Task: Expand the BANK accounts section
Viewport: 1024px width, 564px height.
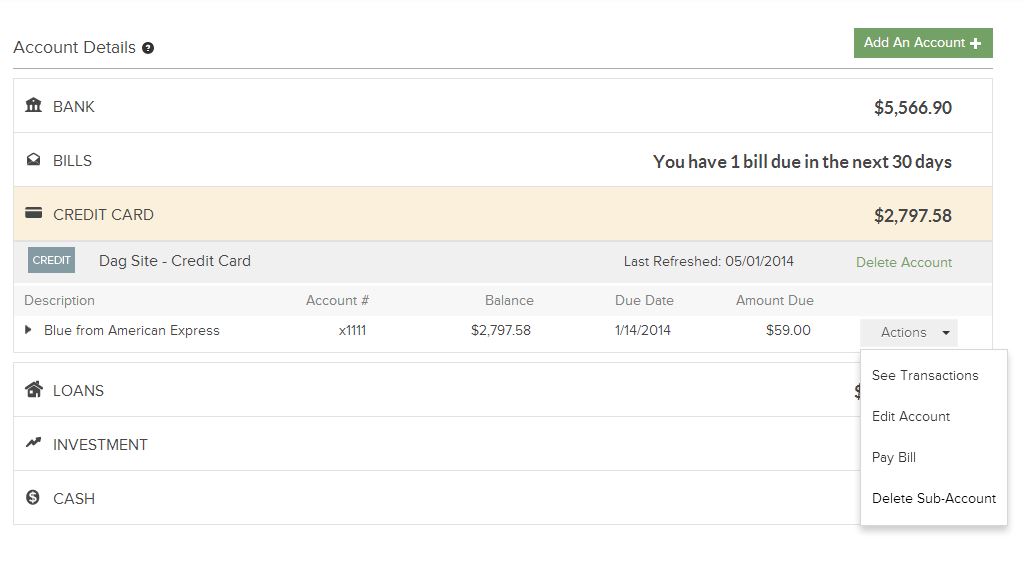Action: pos(503,106)
